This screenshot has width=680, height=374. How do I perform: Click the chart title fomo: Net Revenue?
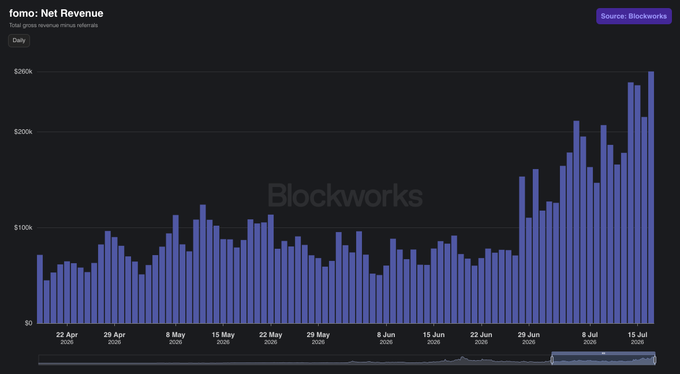coord(56,13)
